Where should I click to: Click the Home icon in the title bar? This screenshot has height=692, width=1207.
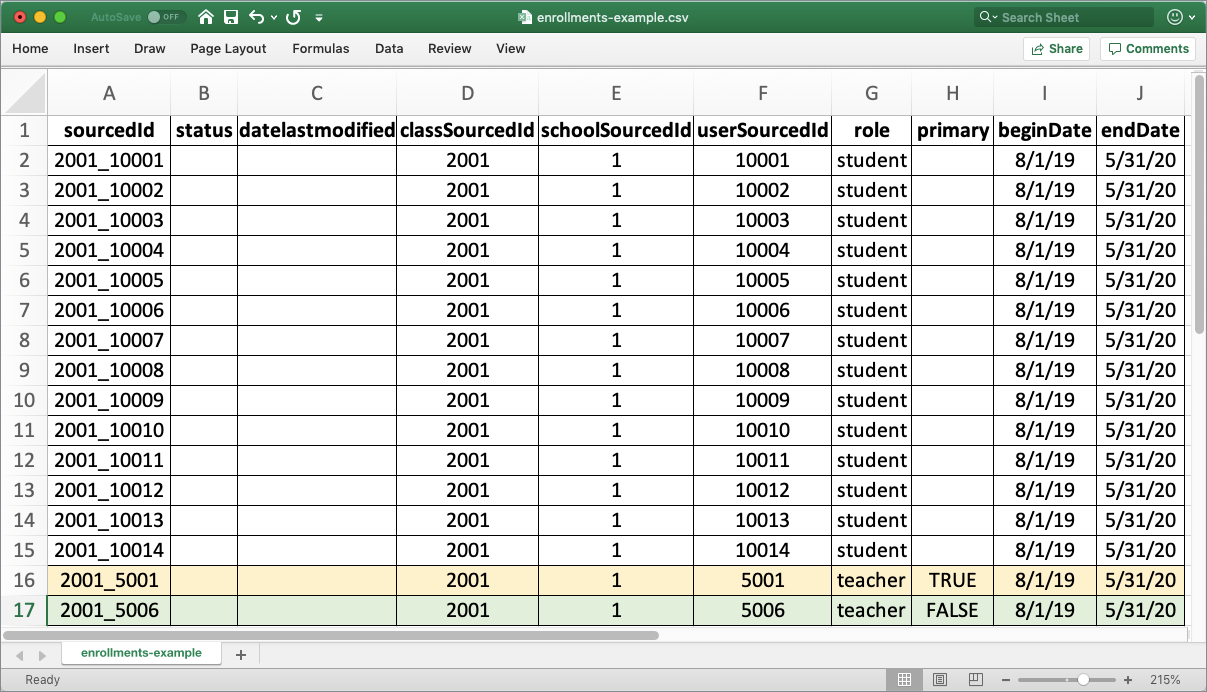click(x=206, y=17)
